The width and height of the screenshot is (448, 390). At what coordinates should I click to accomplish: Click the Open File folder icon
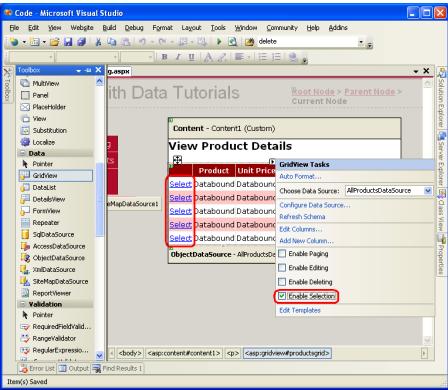pyautogui.click(x=55, y=42)
